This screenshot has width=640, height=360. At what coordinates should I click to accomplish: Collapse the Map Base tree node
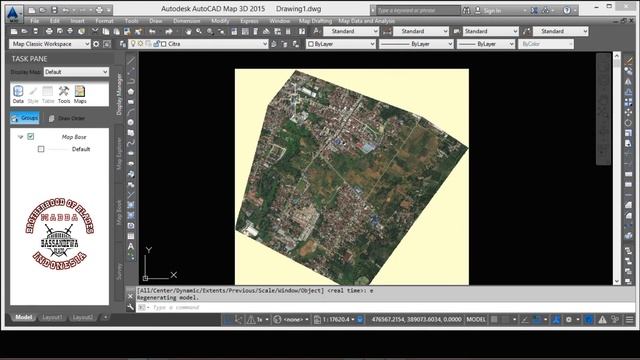point(20,137)
